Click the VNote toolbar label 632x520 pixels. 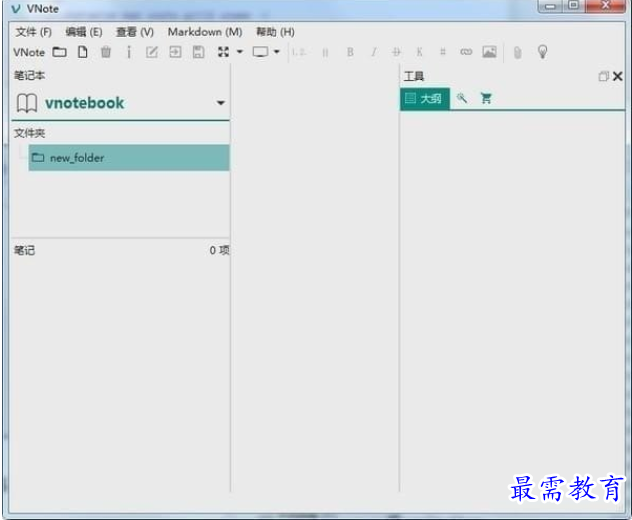[29, 52]
